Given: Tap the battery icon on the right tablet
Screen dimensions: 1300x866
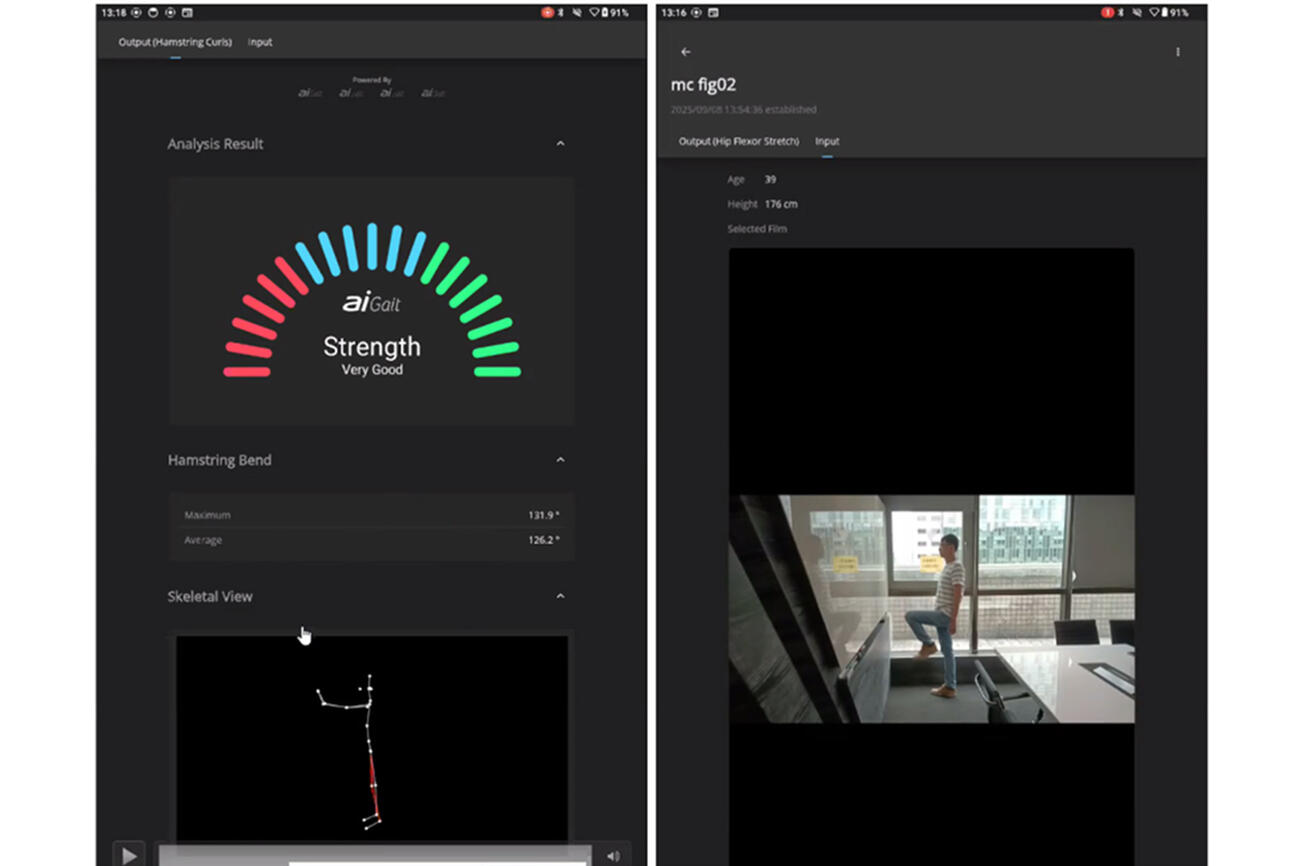Looking at the screenshot, I should [x=1164, y=13].
